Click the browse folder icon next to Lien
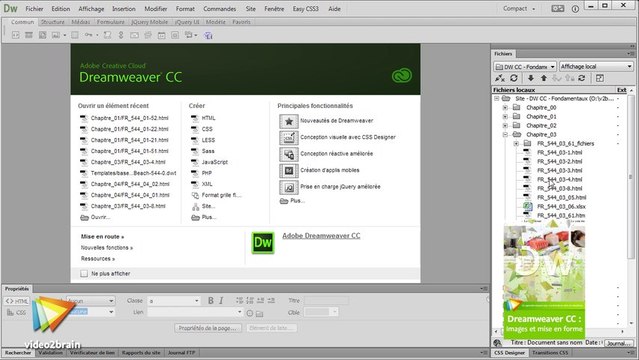Viewport: 639px width, 360px height. coord(259,314)
